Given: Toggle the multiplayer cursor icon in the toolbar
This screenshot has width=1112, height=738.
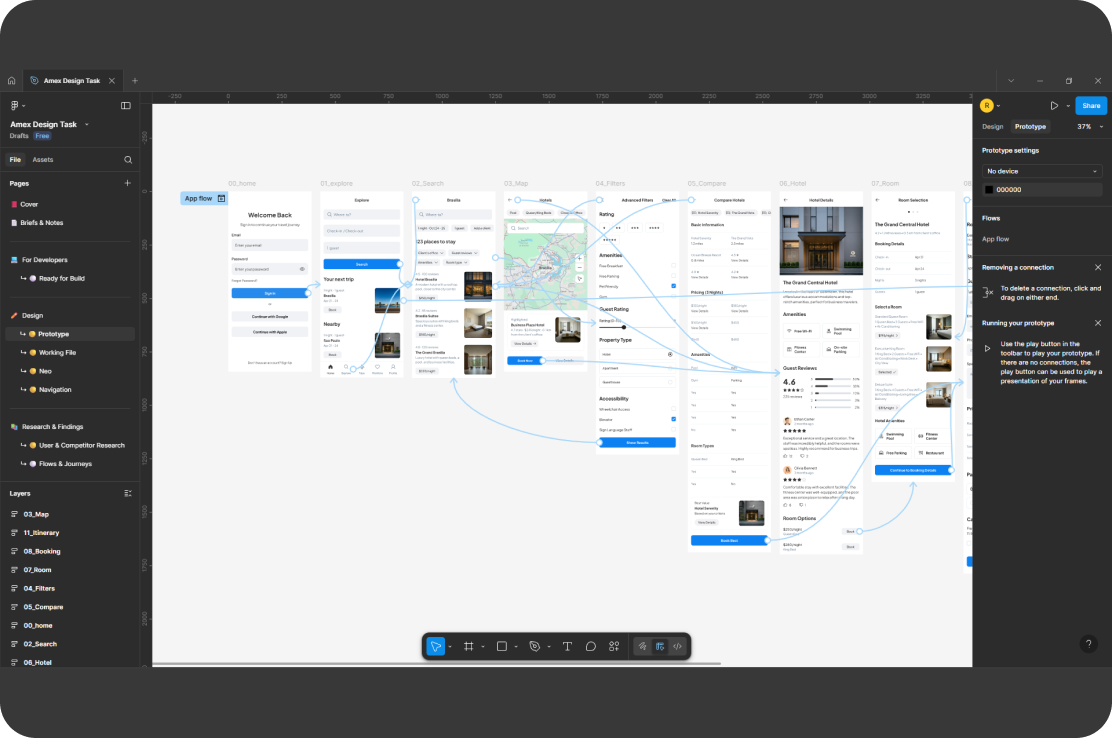Looking at the screenshot, I should 641,646.
